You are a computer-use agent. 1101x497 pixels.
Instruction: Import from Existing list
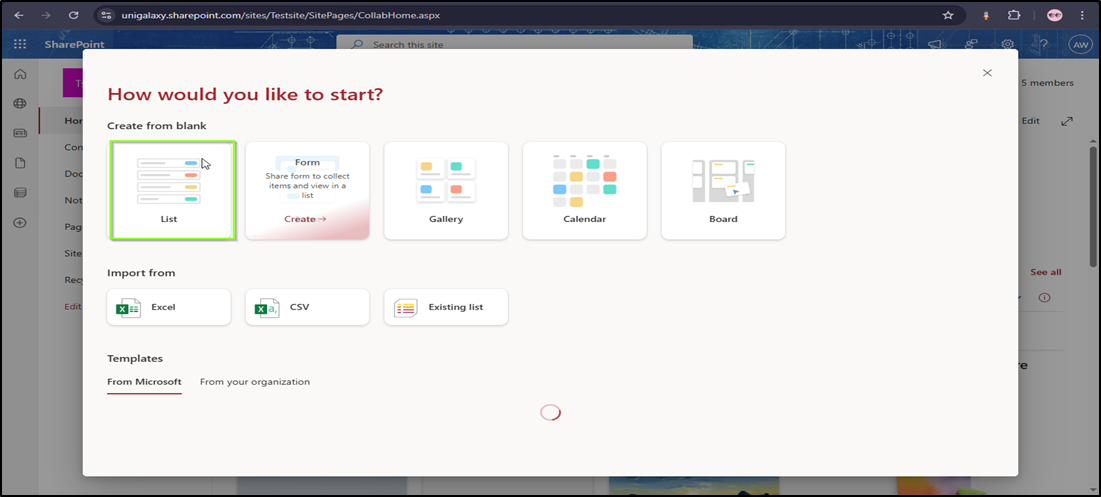click(446, 307)
